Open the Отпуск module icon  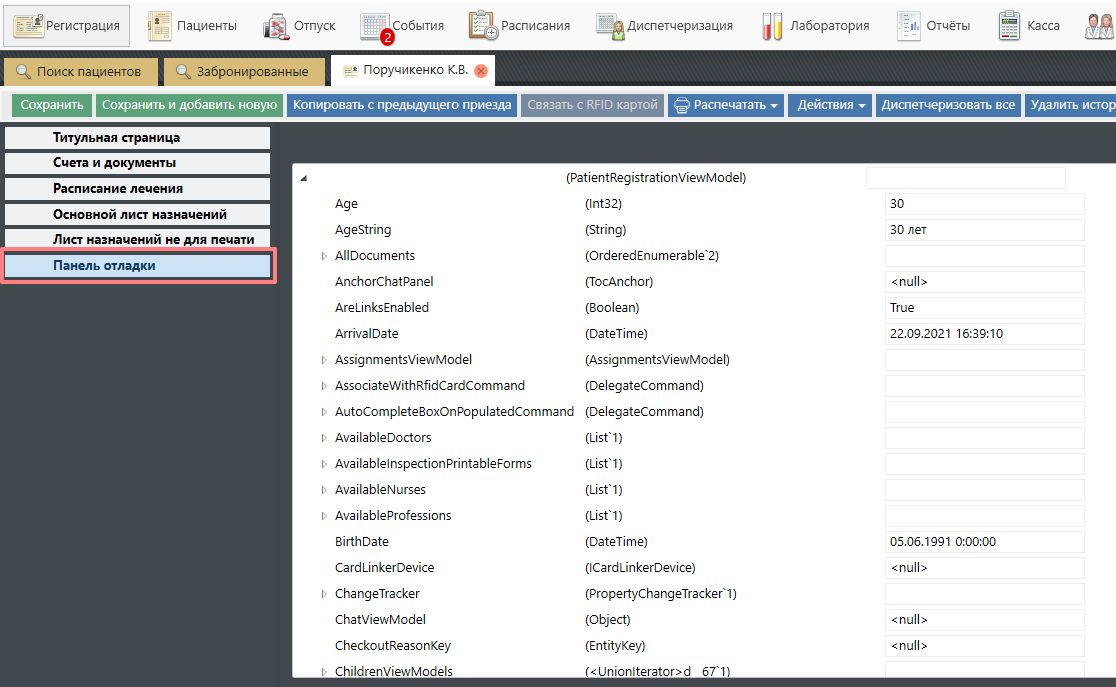276,26
